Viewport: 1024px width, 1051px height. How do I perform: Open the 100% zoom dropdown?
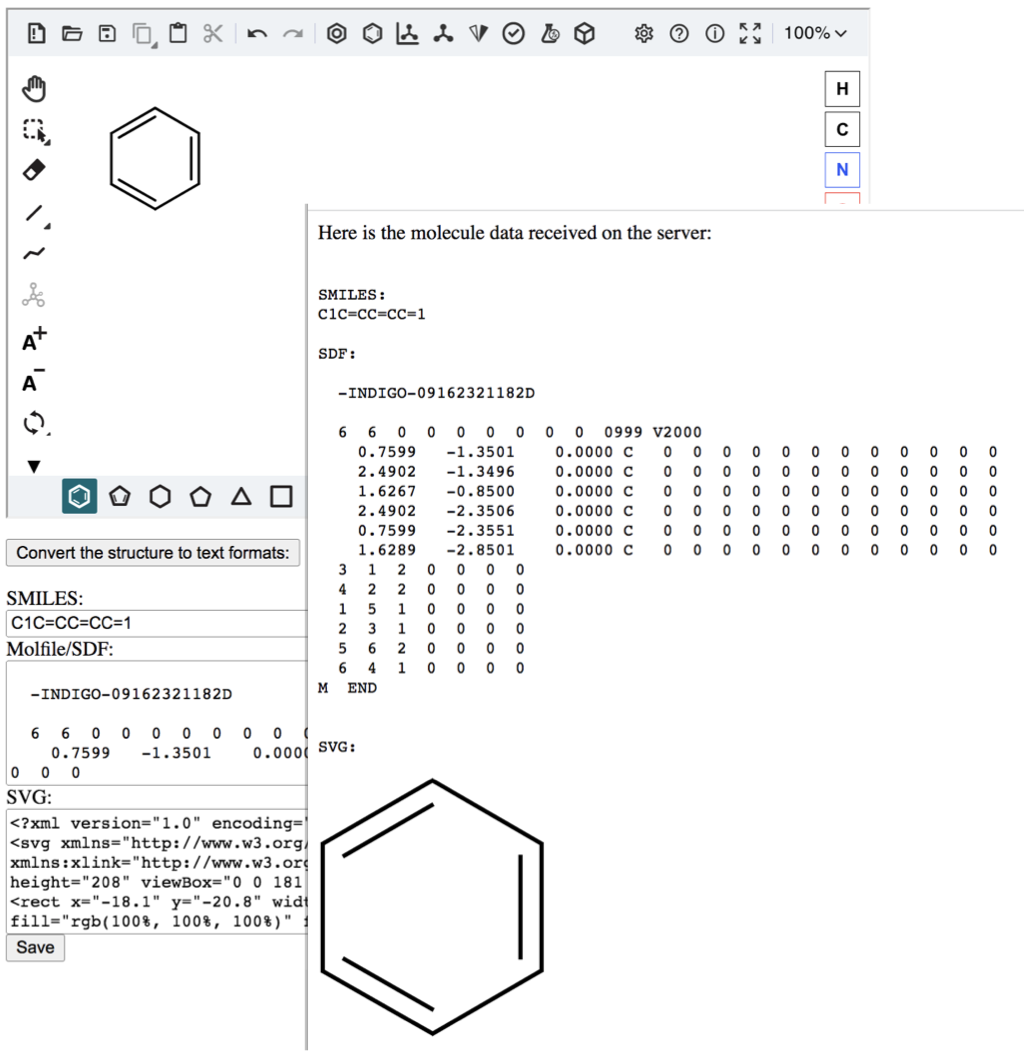click(815, 34)
